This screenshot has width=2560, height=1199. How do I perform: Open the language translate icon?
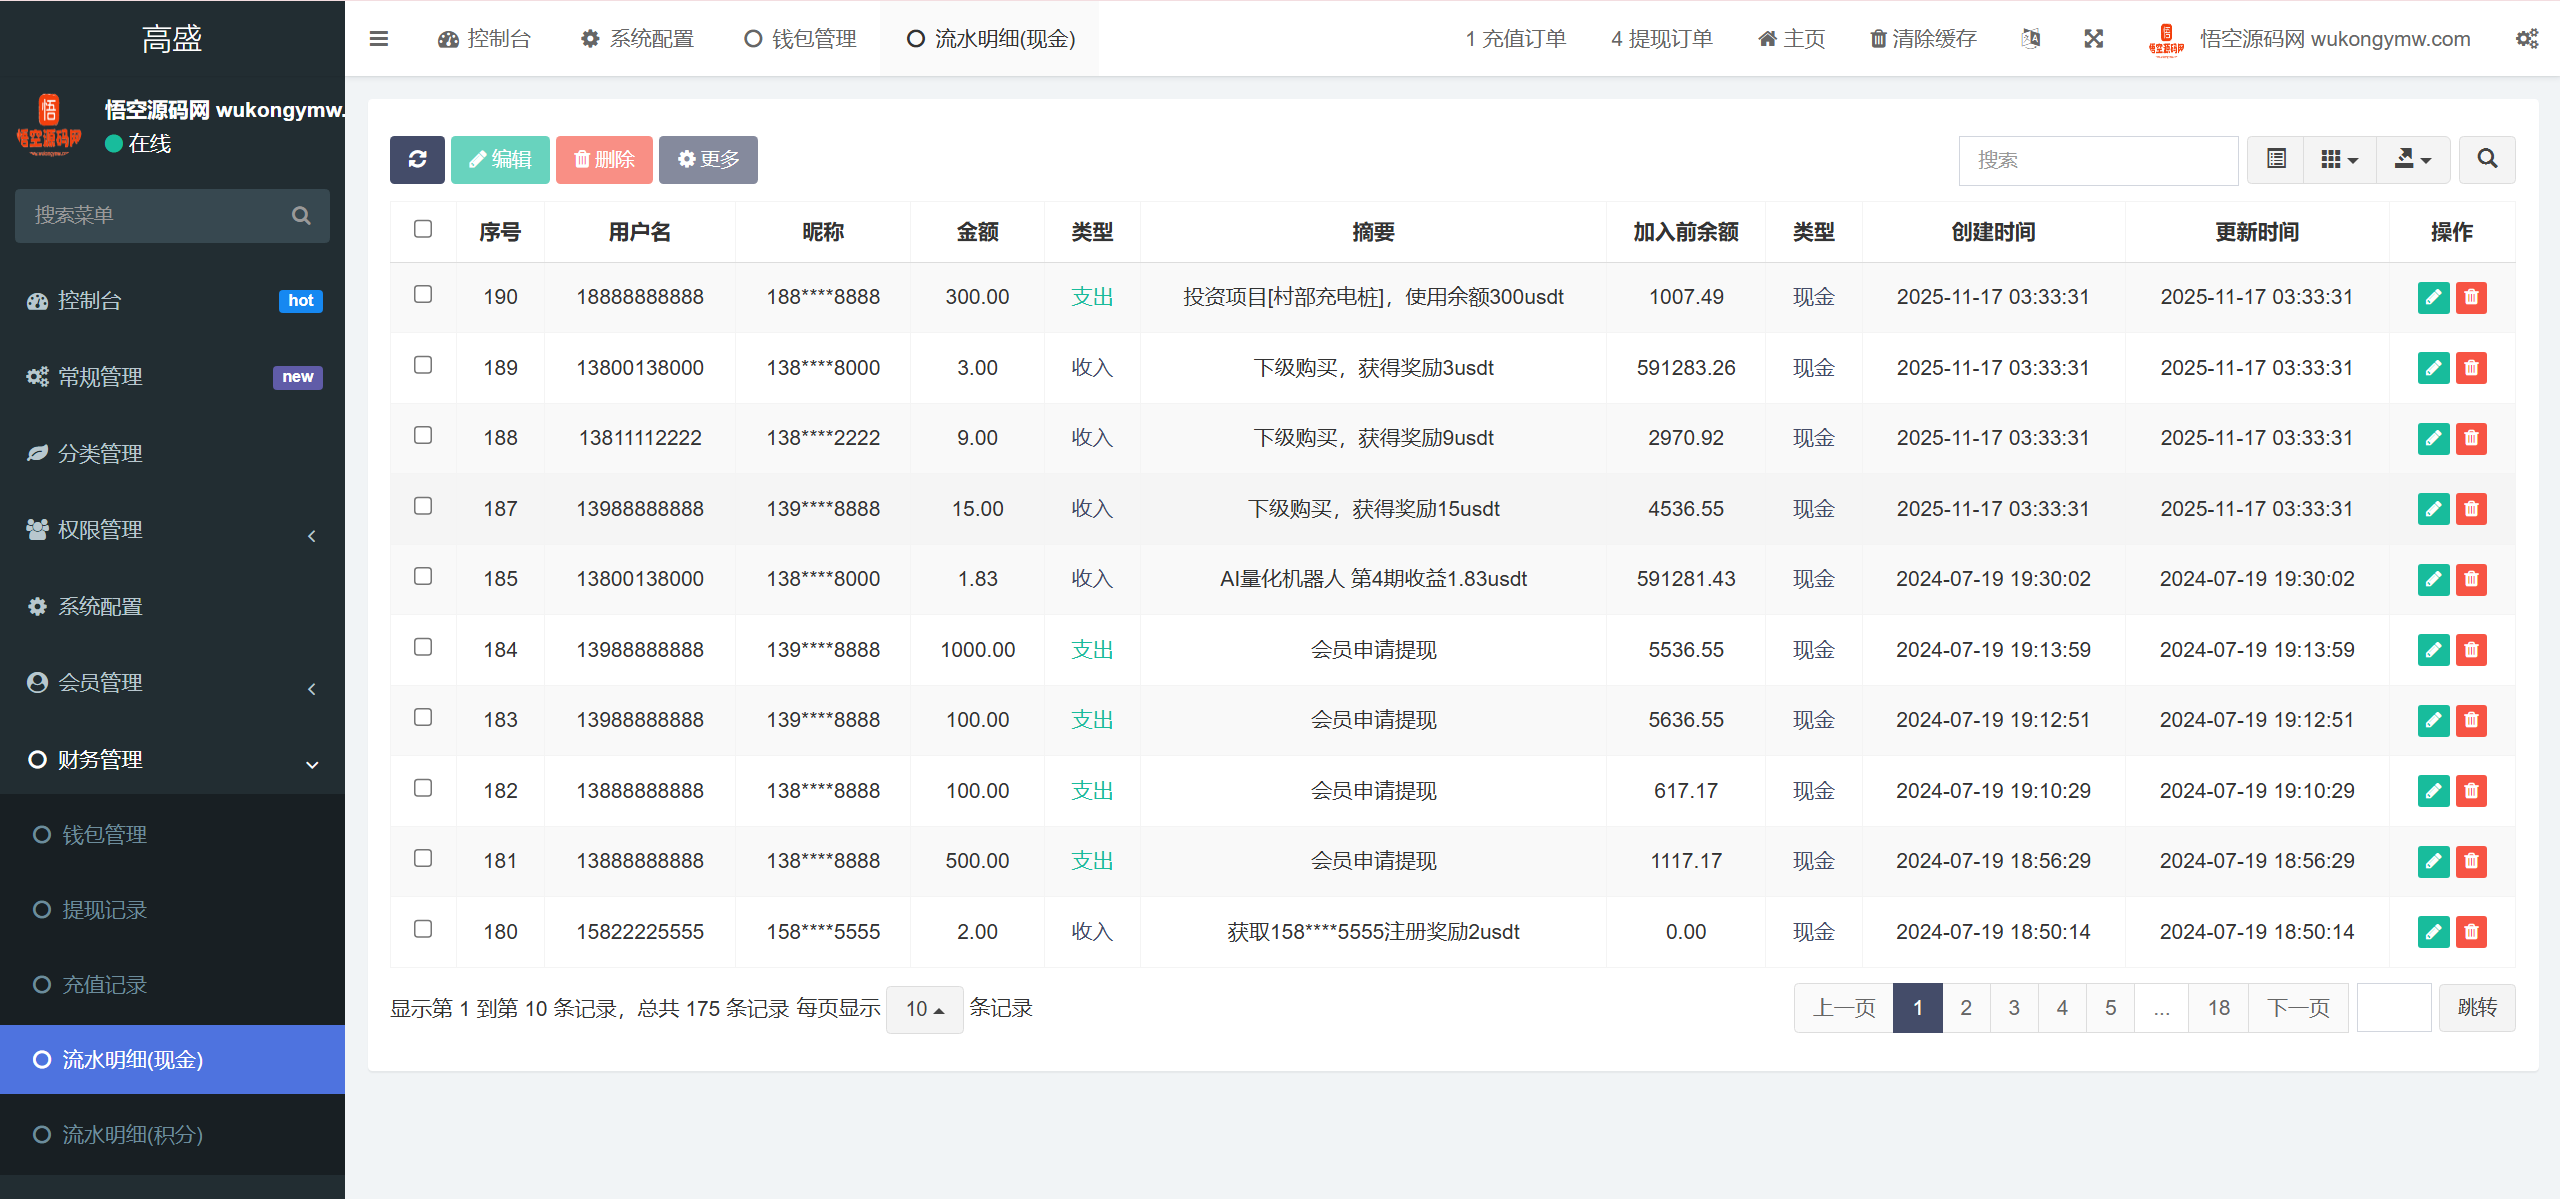pos(2031,39)
